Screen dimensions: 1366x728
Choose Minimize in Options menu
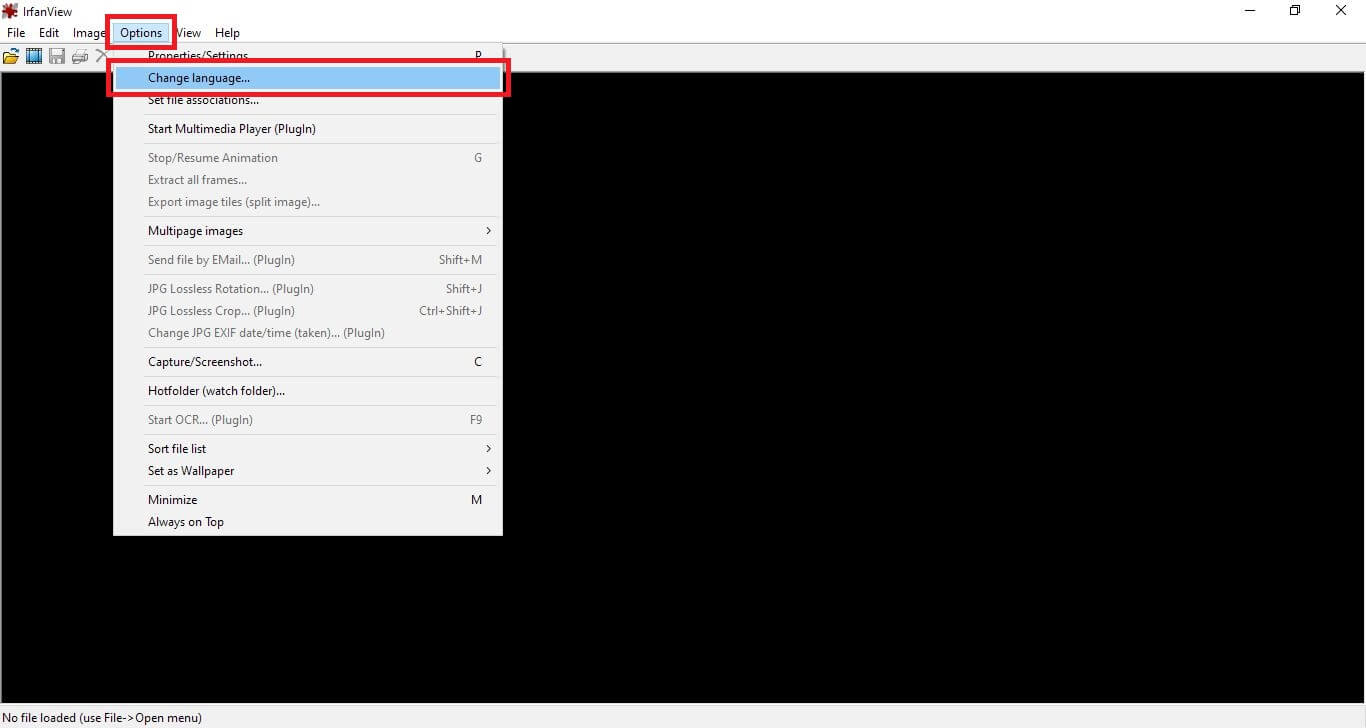point(308,500)
